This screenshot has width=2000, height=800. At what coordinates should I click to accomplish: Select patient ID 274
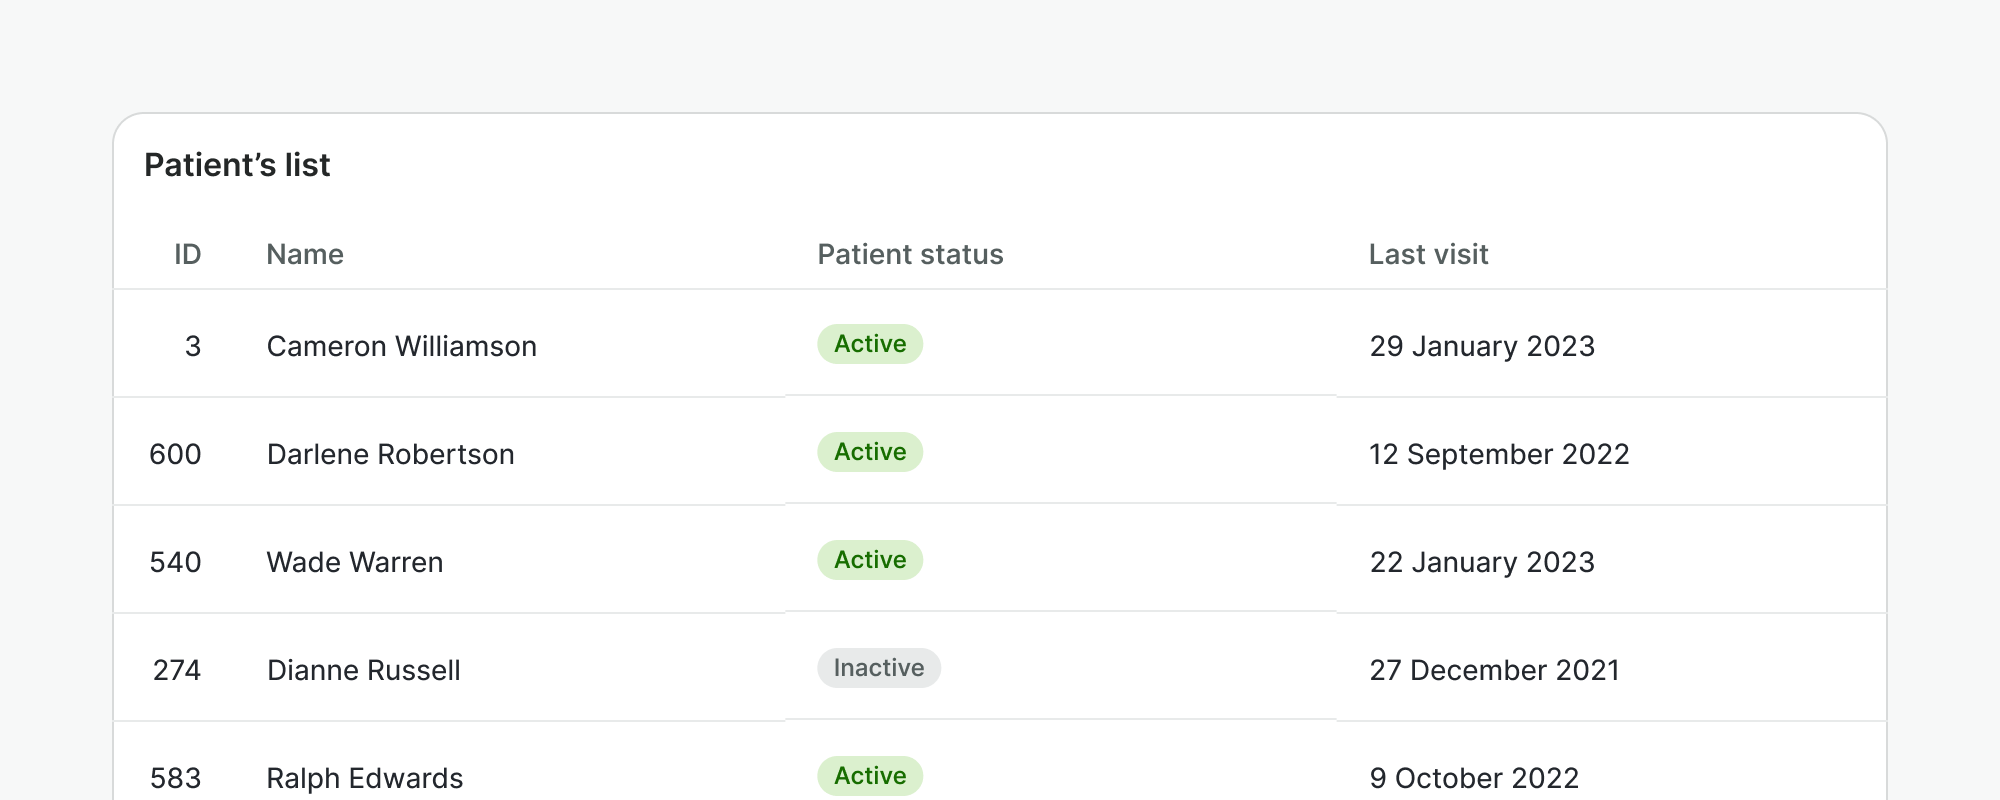click(177, 670)
